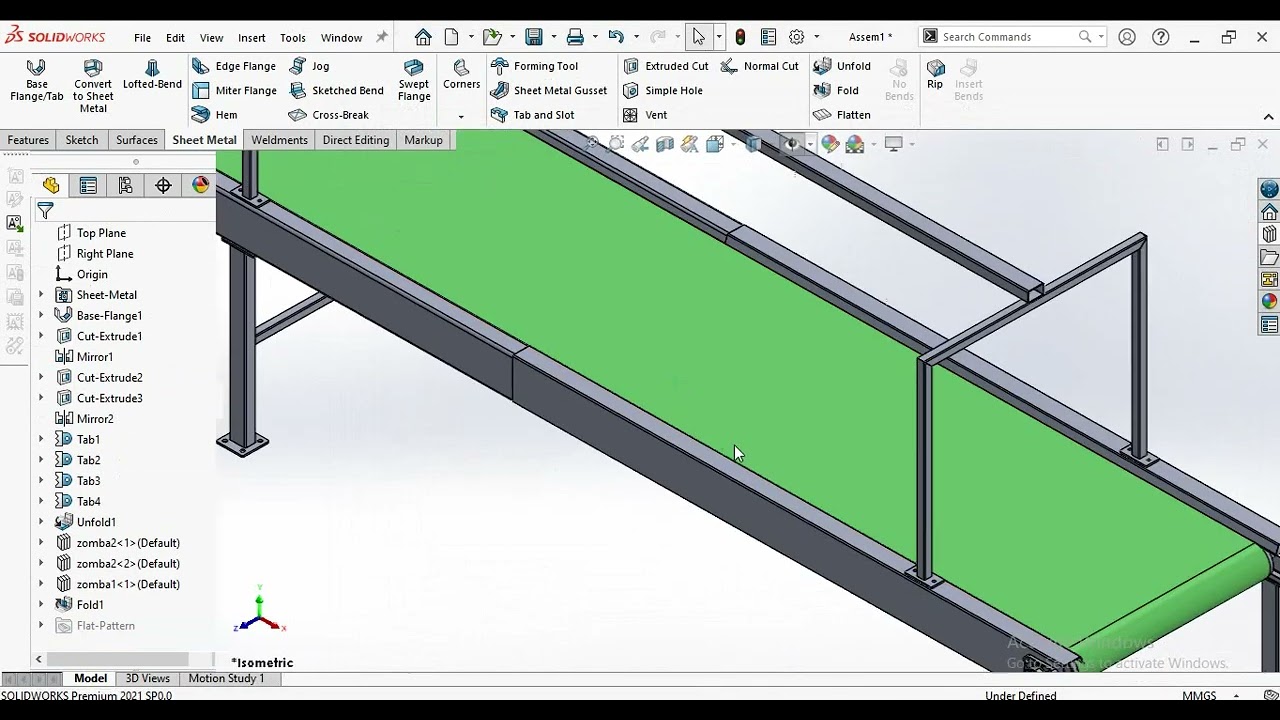Activate the Cross-Break tool
1280x720 pixels.
coord(329,115)
